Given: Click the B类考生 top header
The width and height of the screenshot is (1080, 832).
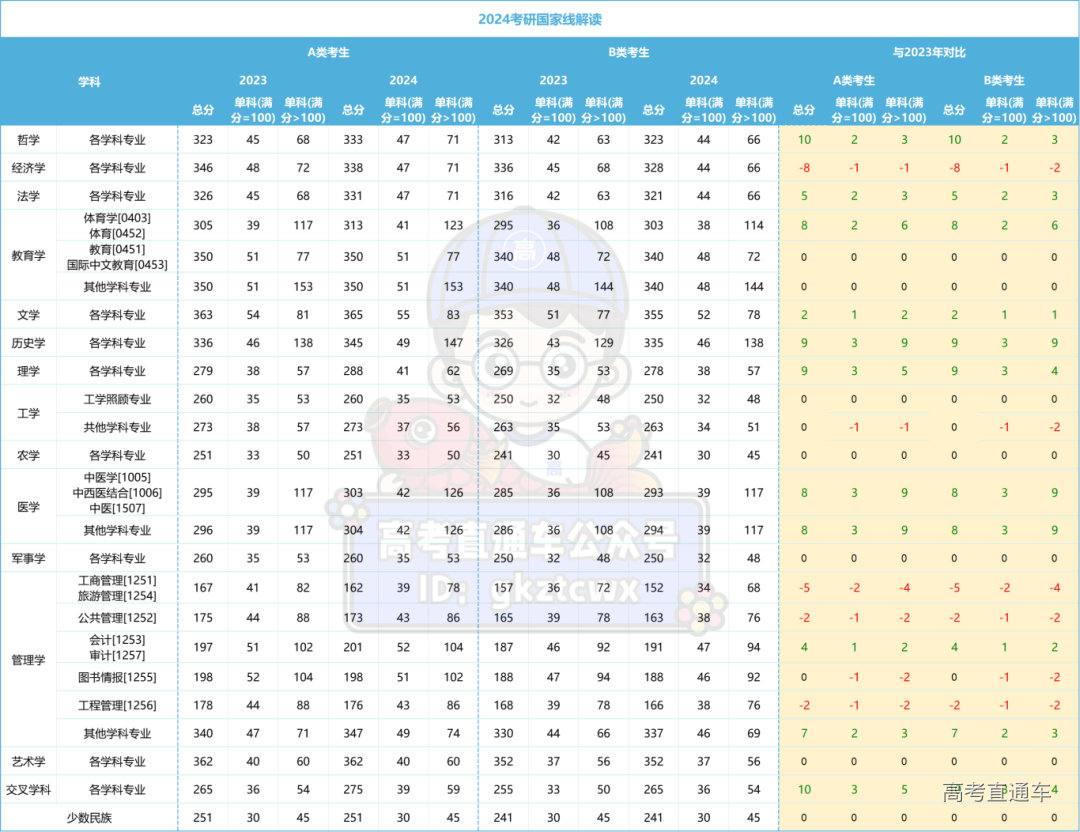Looking at the screenshot, I should coord(628,52).
